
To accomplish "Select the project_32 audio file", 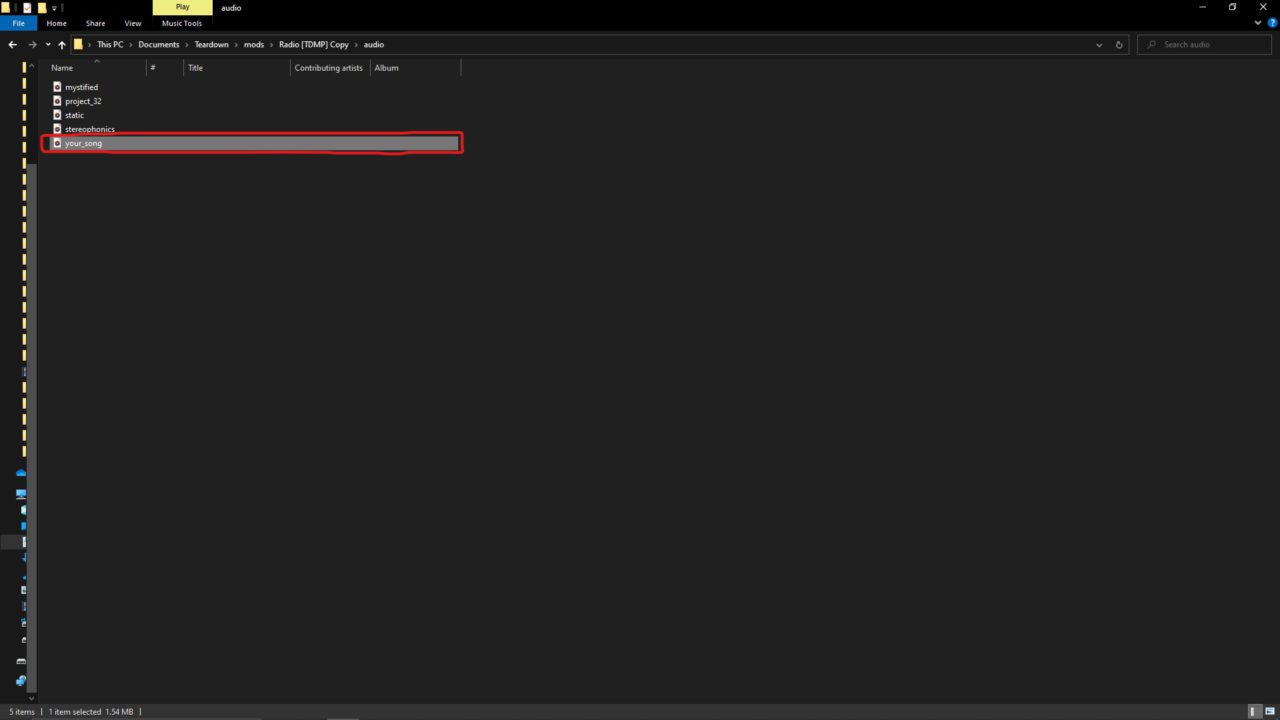I will pyautogui.click(x=83, y=101).
